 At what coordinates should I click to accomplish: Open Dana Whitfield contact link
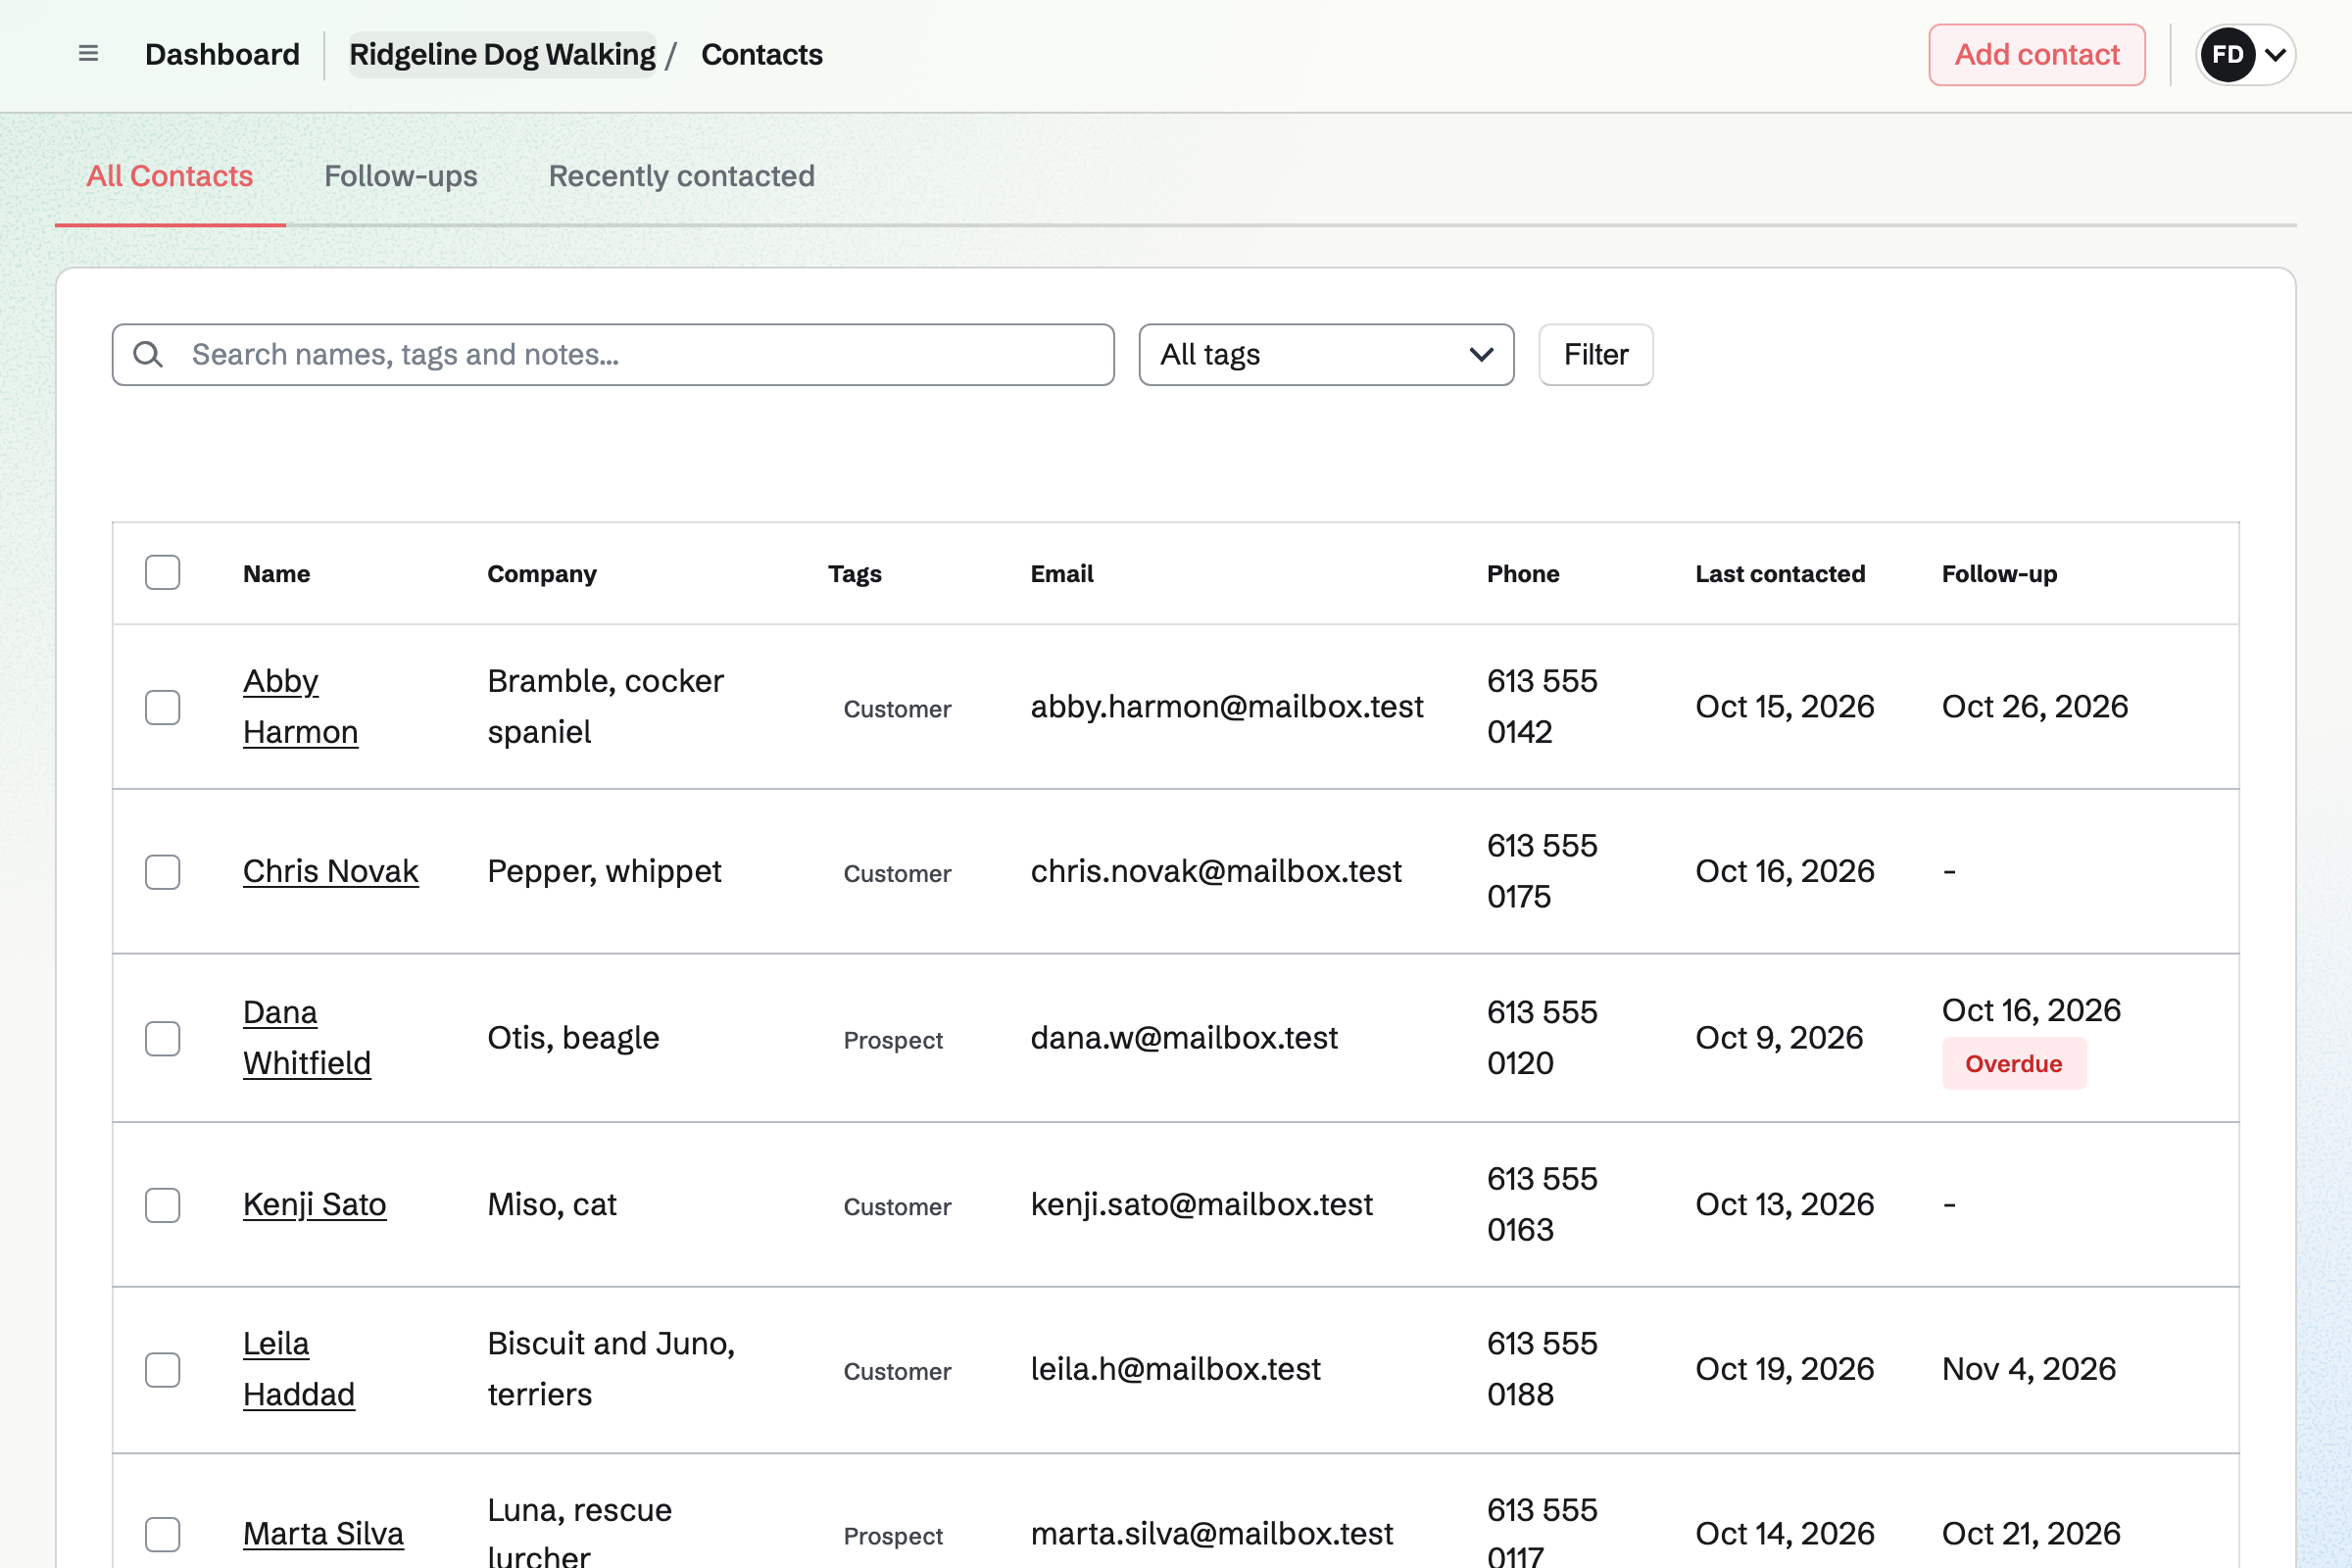tap(307, 1037)
